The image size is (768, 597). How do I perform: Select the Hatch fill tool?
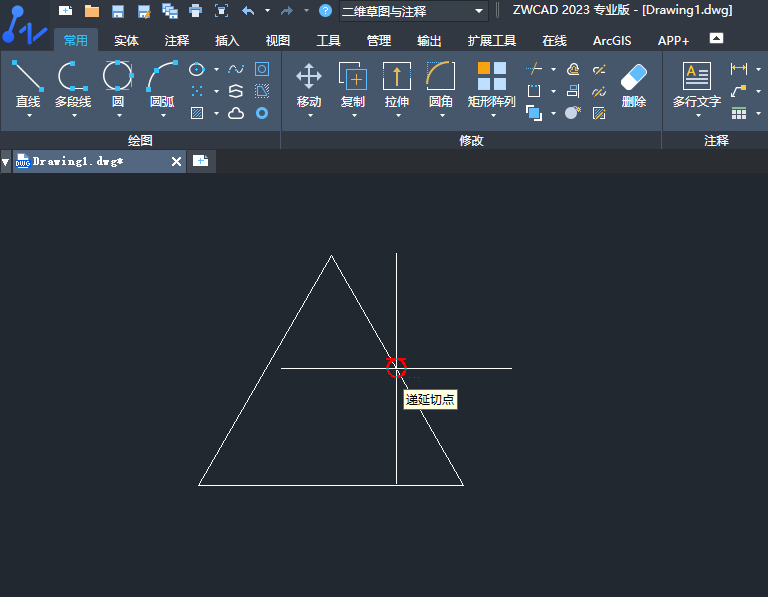pos(197,114)
